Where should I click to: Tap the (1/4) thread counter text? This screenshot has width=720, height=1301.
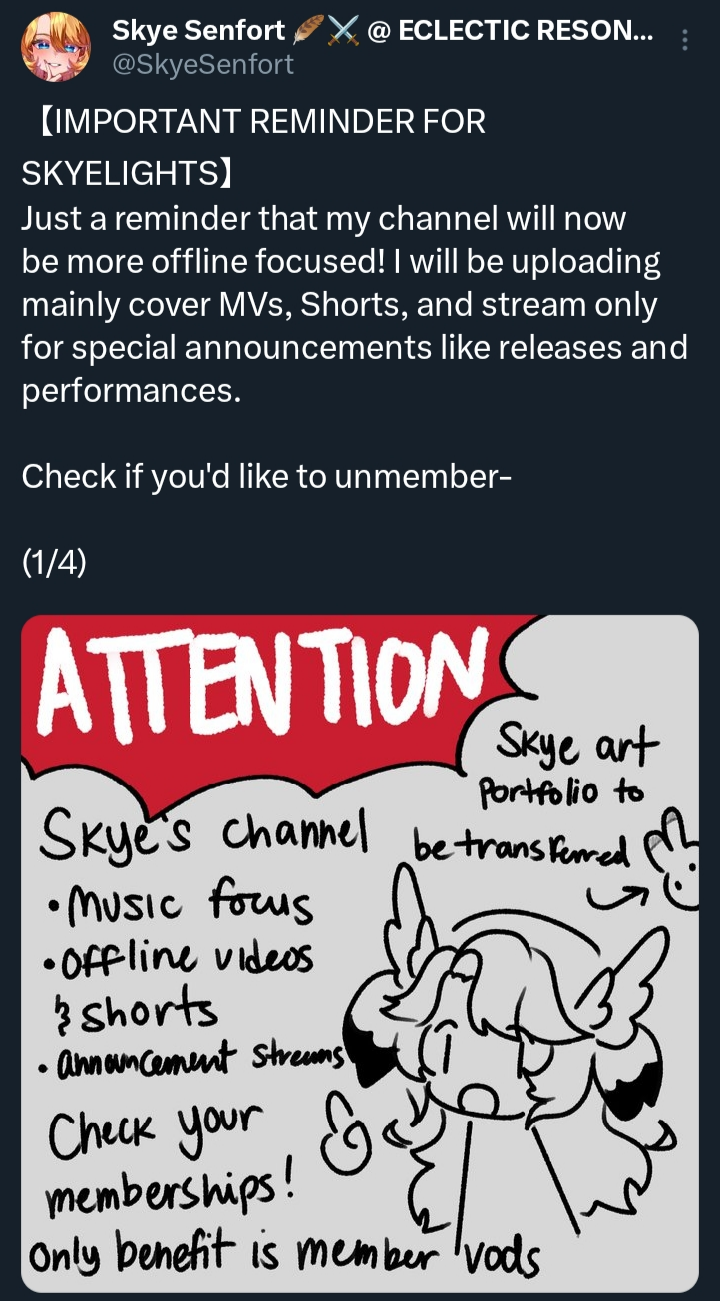tap(54, 564)
